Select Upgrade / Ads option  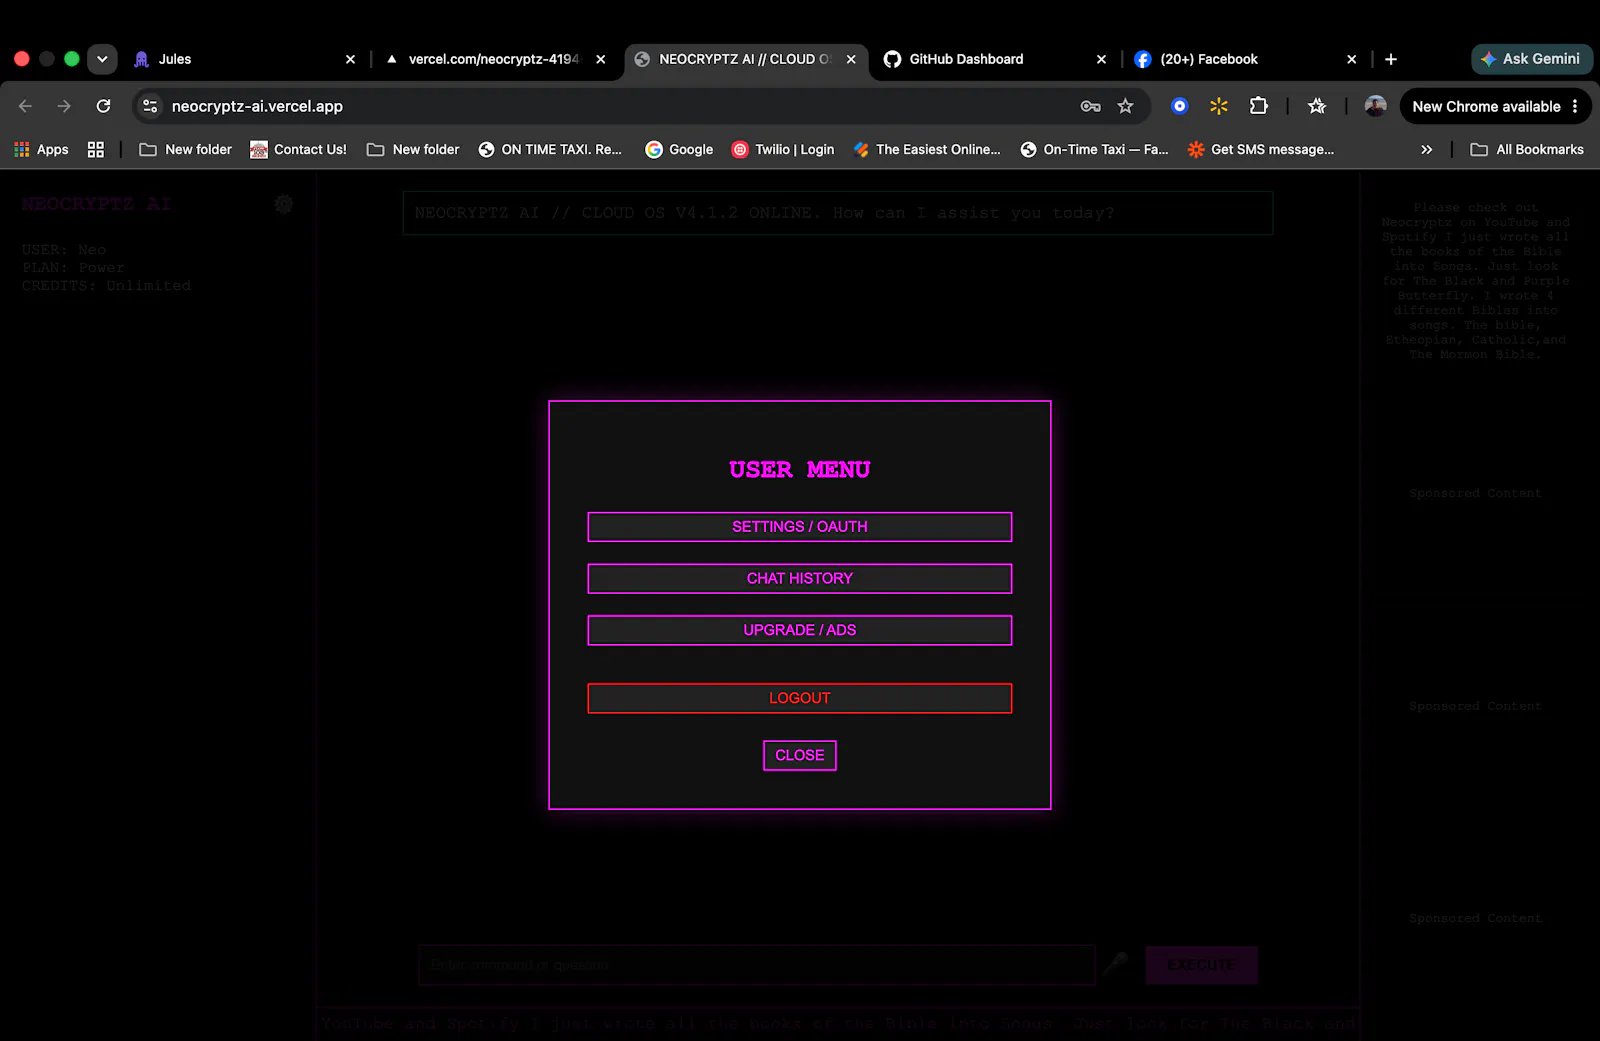pos(799,630)
